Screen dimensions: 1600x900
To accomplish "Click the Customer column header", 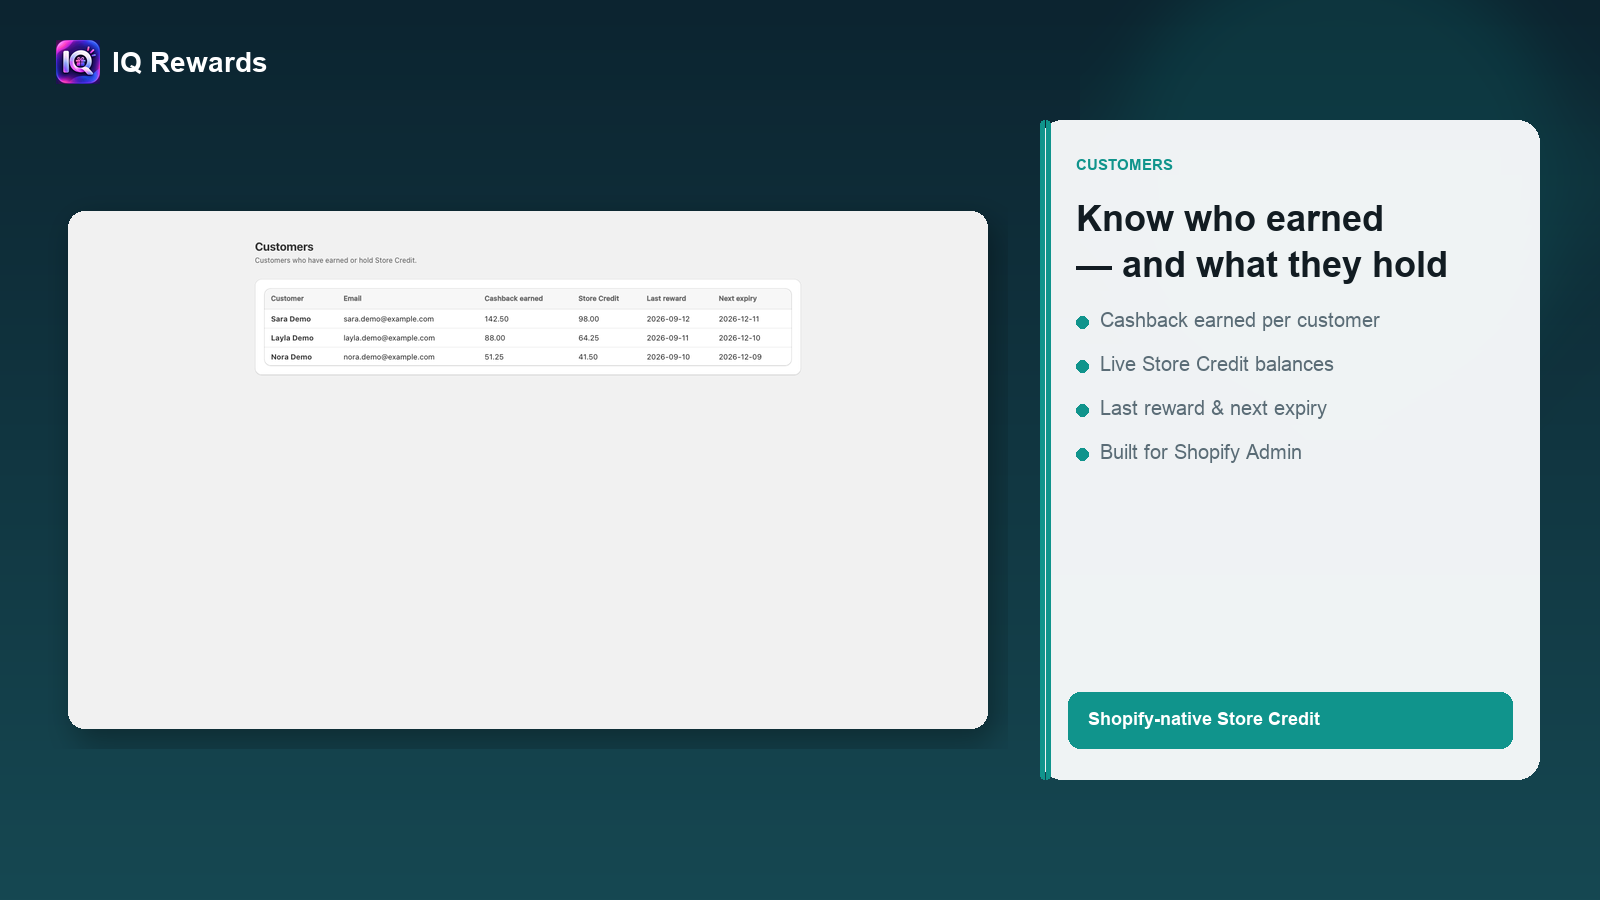I will [x=287, y=298].
